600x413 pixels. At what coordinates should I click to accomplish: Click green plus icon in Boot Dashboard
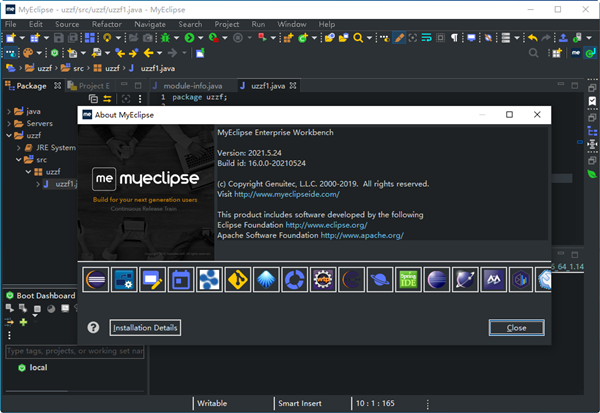[23, 322]
